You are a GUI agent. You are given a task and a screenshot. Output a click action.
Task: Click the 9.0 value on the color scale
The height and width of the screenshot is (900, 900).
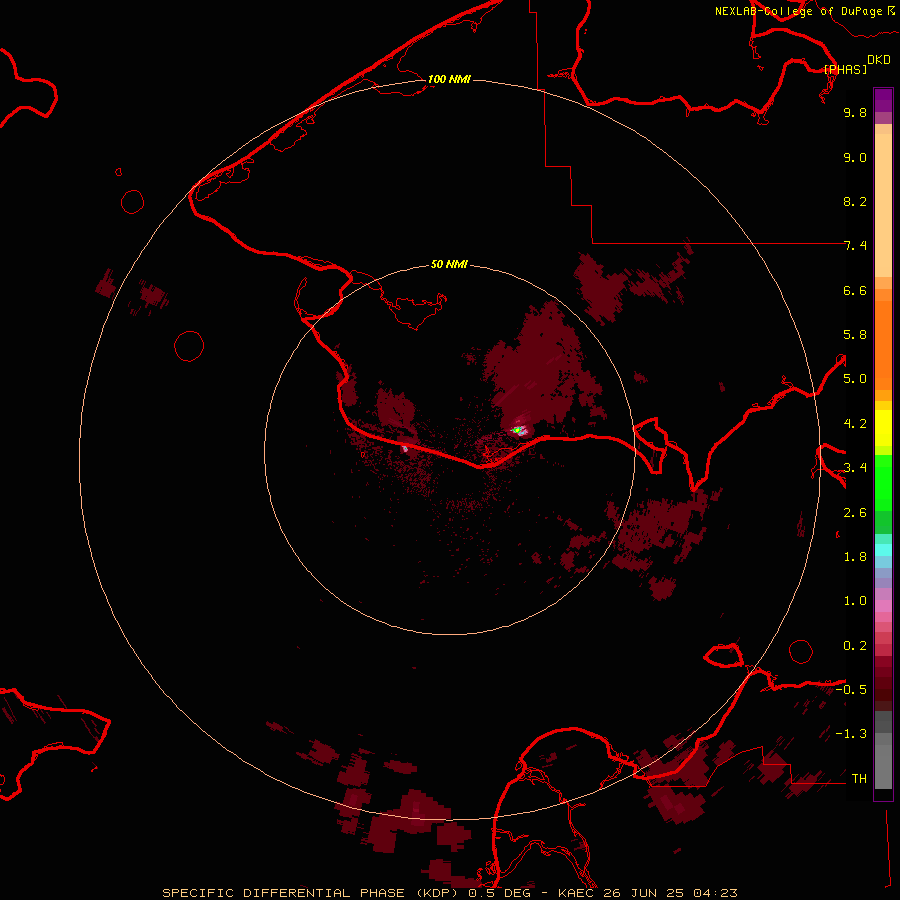pos(855,157)
